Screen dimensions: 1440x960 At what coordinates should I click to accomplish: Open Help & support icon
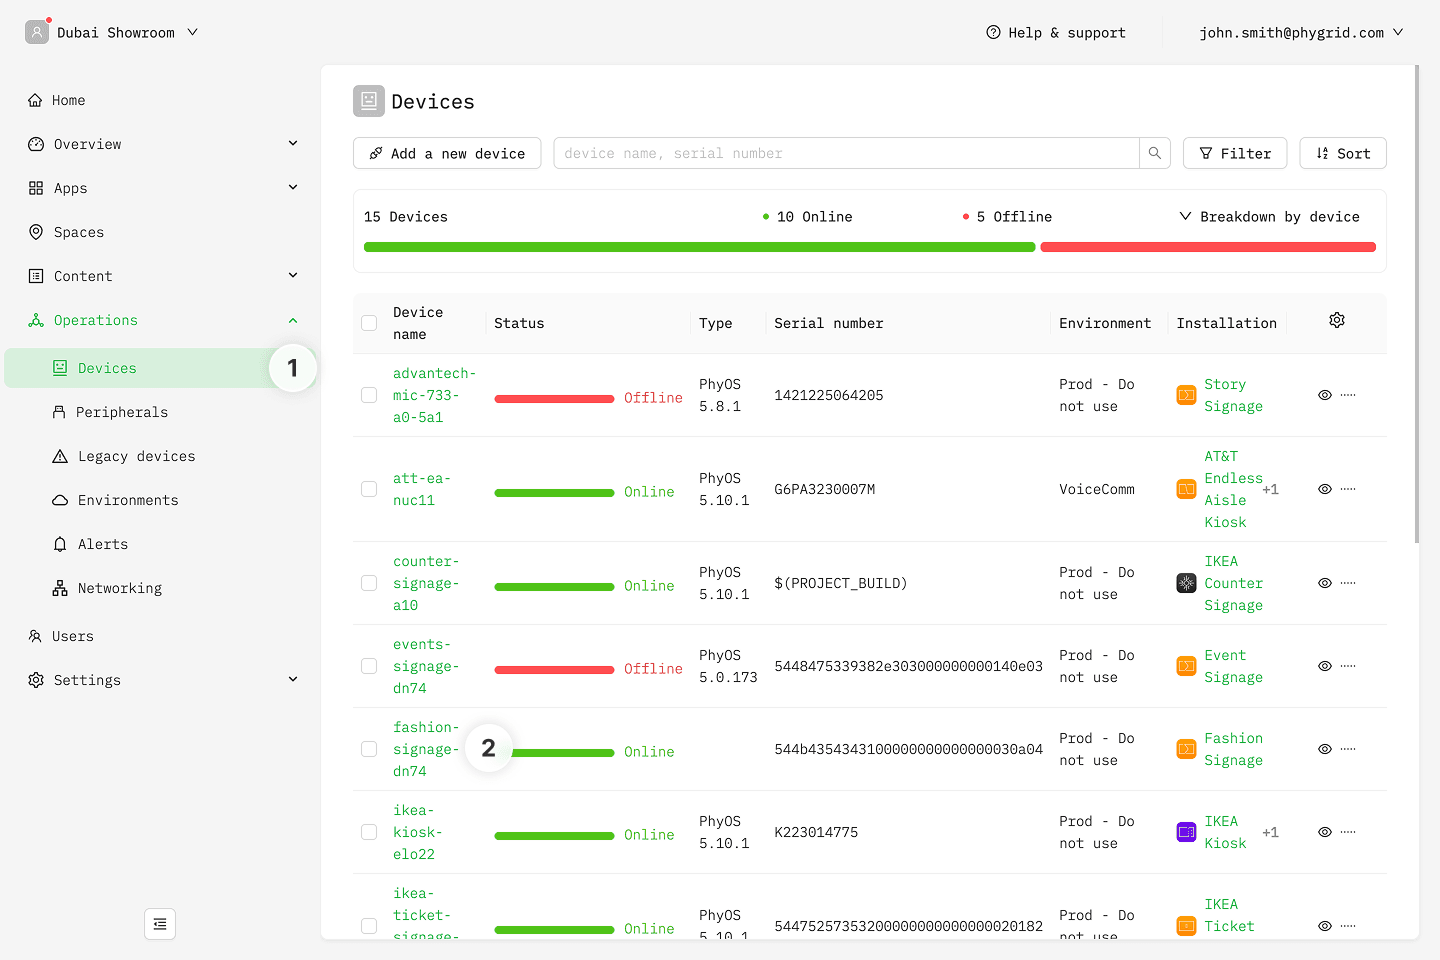click(993, 32)
